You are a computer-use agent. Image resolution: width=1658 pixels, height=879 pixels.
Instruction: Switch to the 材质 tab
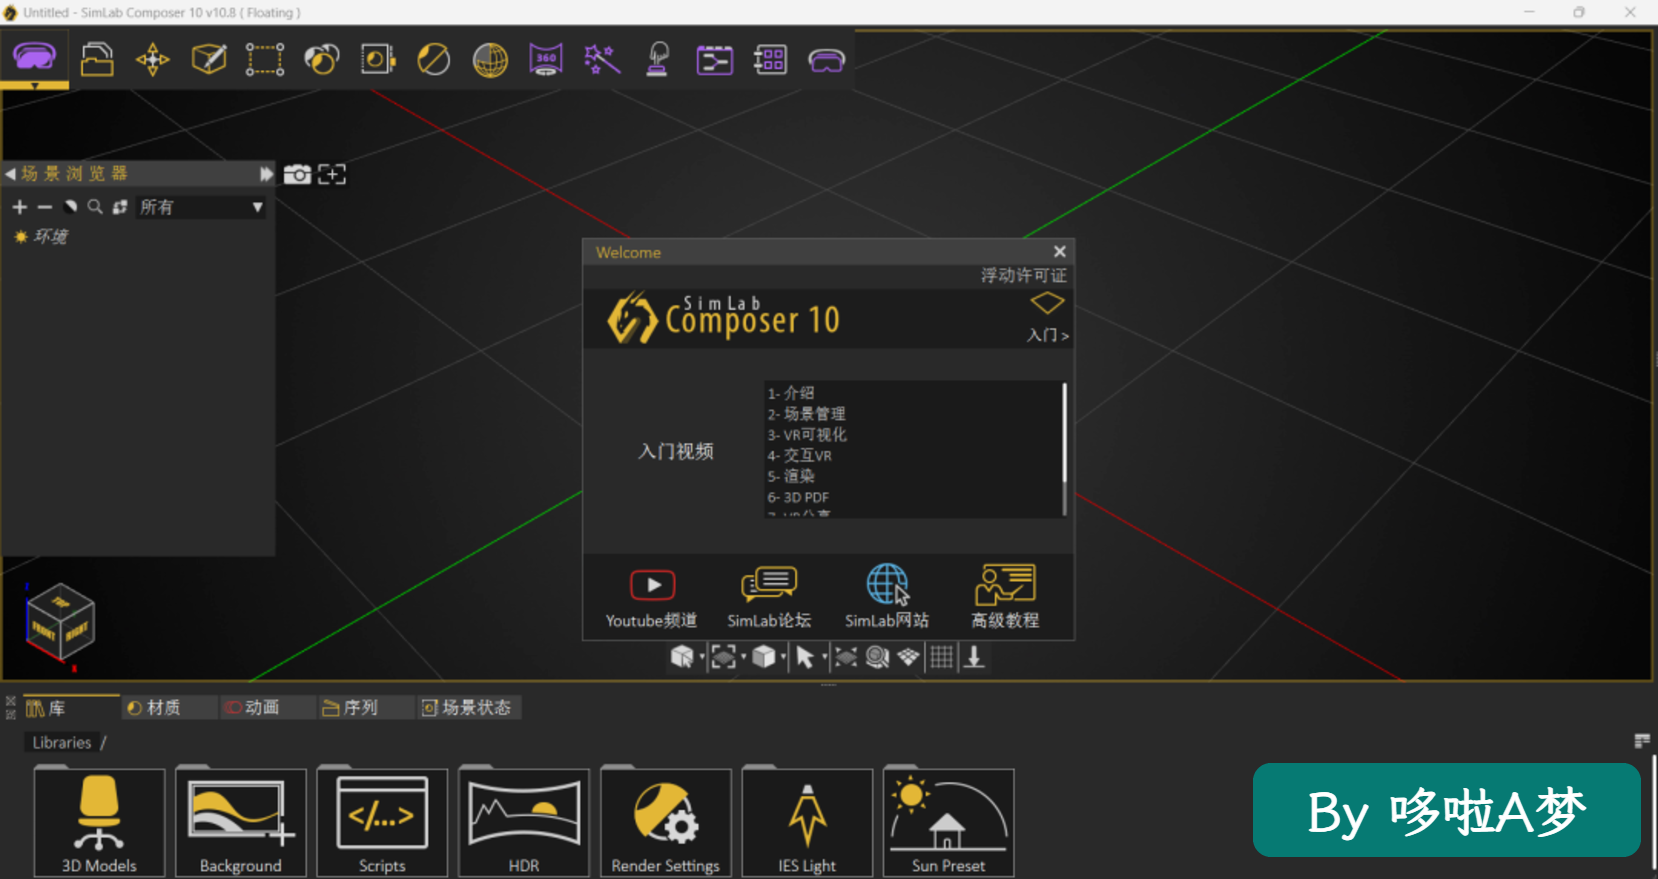tap(168, 708)
